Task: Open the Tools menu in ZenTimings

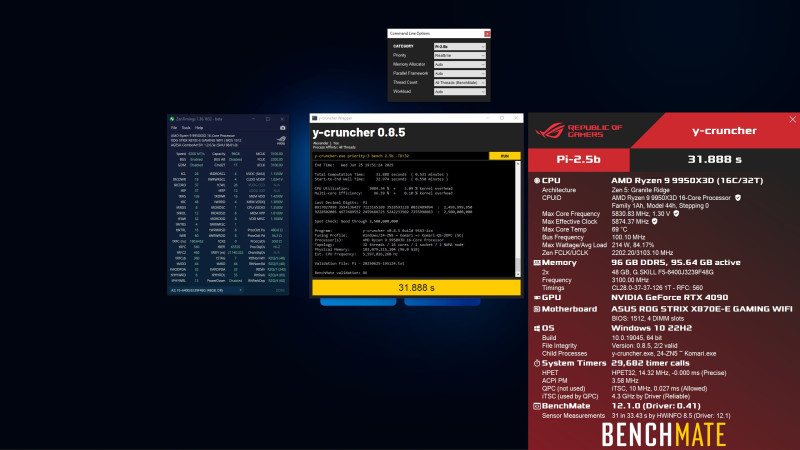Action: tap(186, 128)
